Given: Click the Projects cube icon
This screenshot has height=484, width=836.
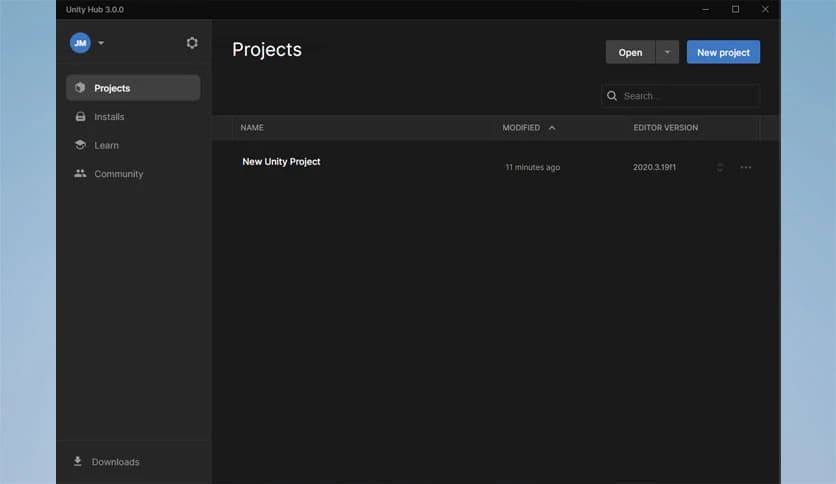Looking at the screenshot, I should tap(80, 87).
